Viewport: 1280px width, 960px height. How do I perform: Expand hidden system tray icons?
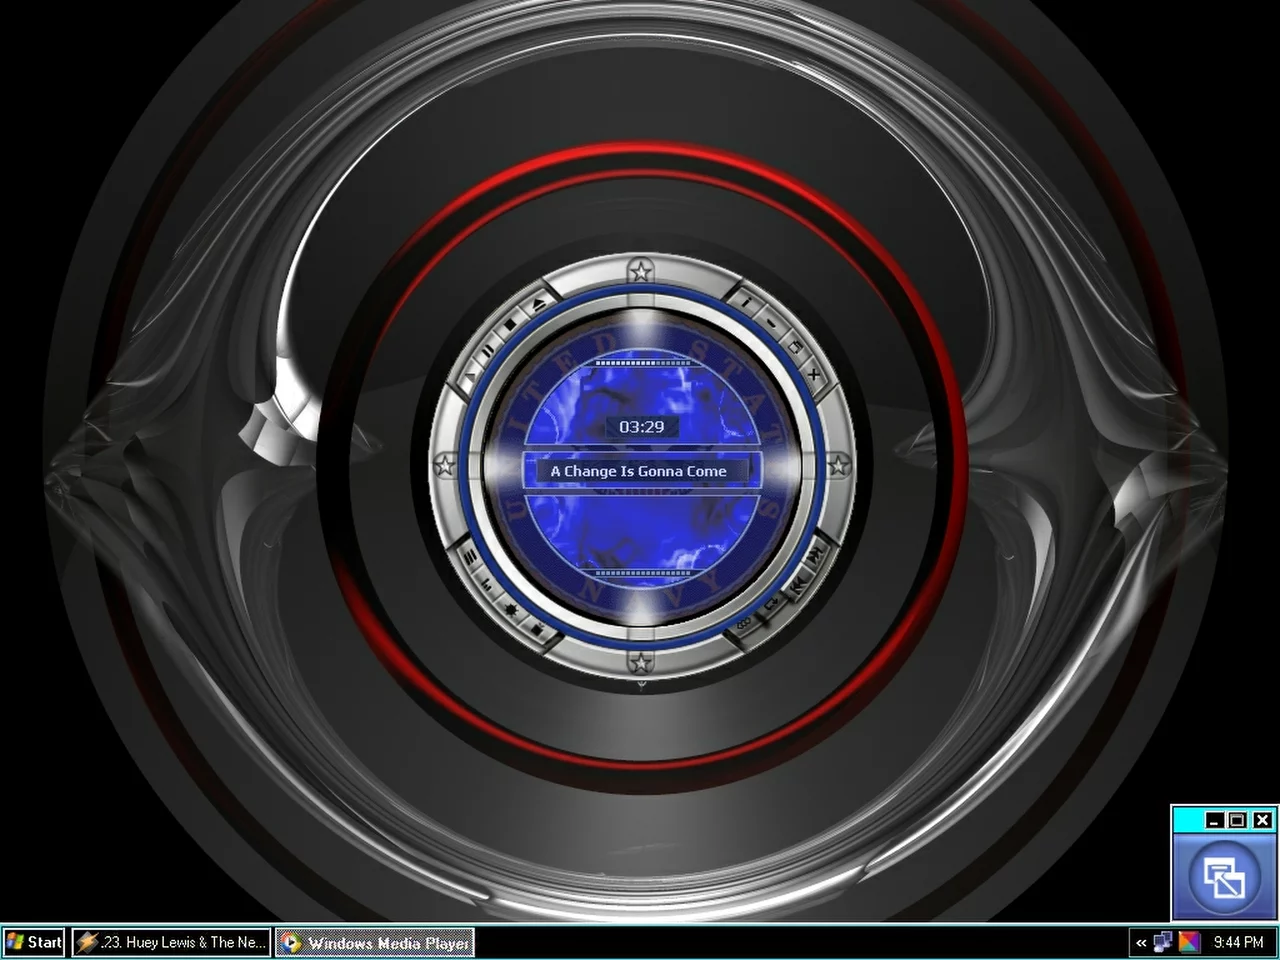pyautogui.click(x=1141, y=942)
